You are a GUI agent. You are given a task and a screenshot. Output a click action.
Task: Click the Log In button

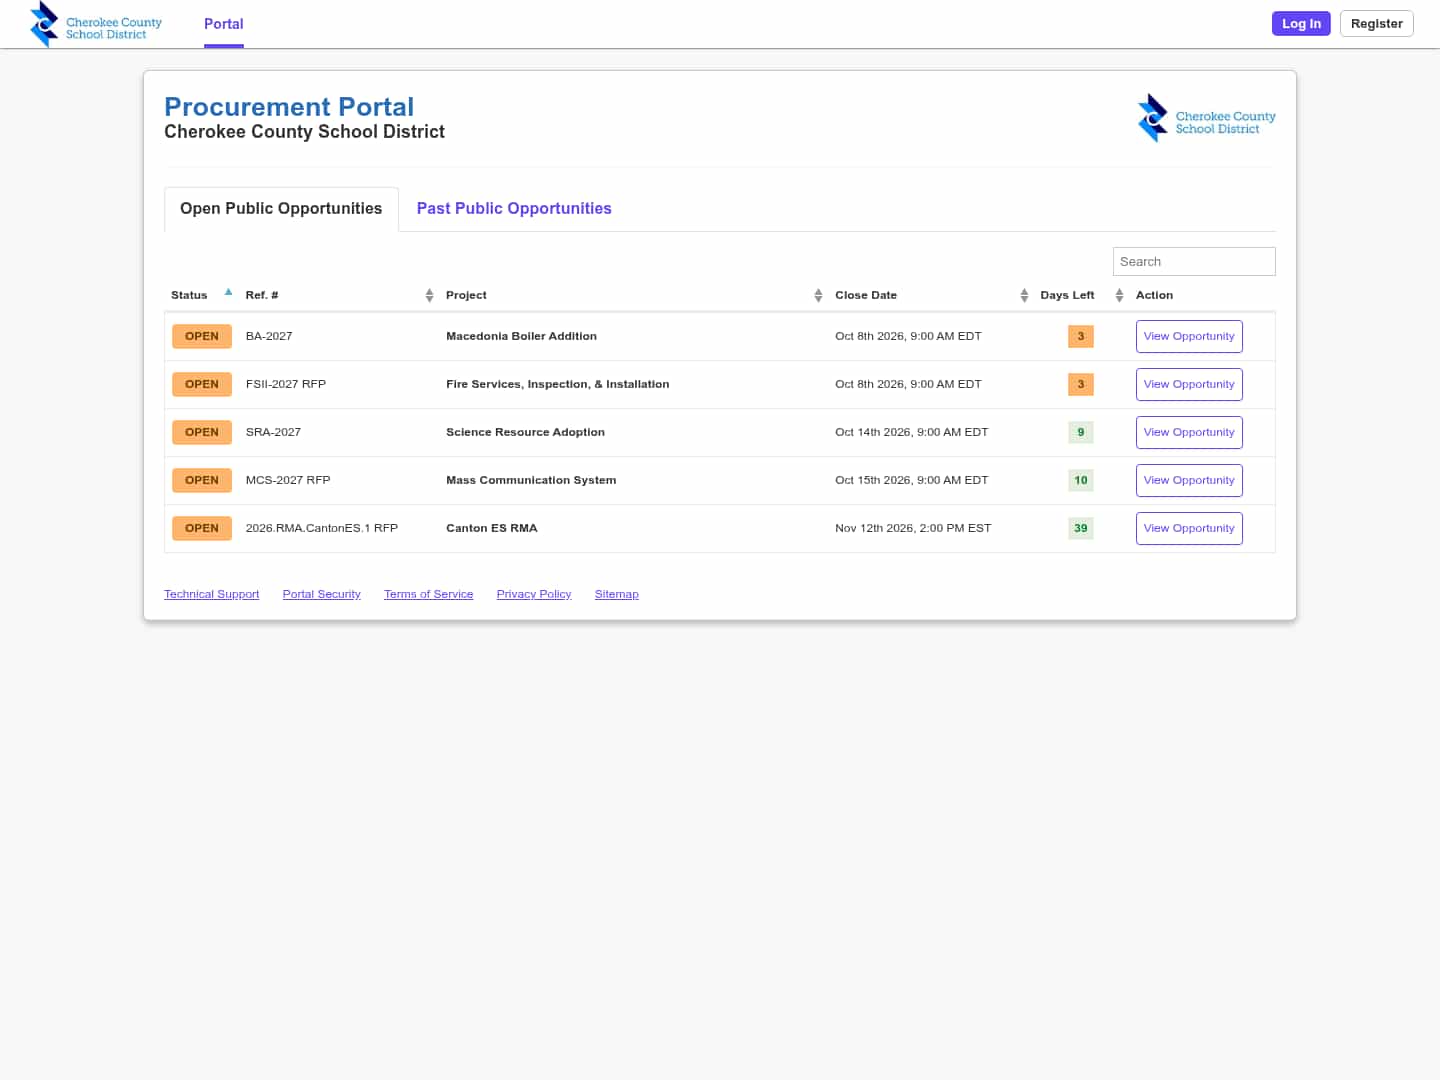coord(1301,24)
